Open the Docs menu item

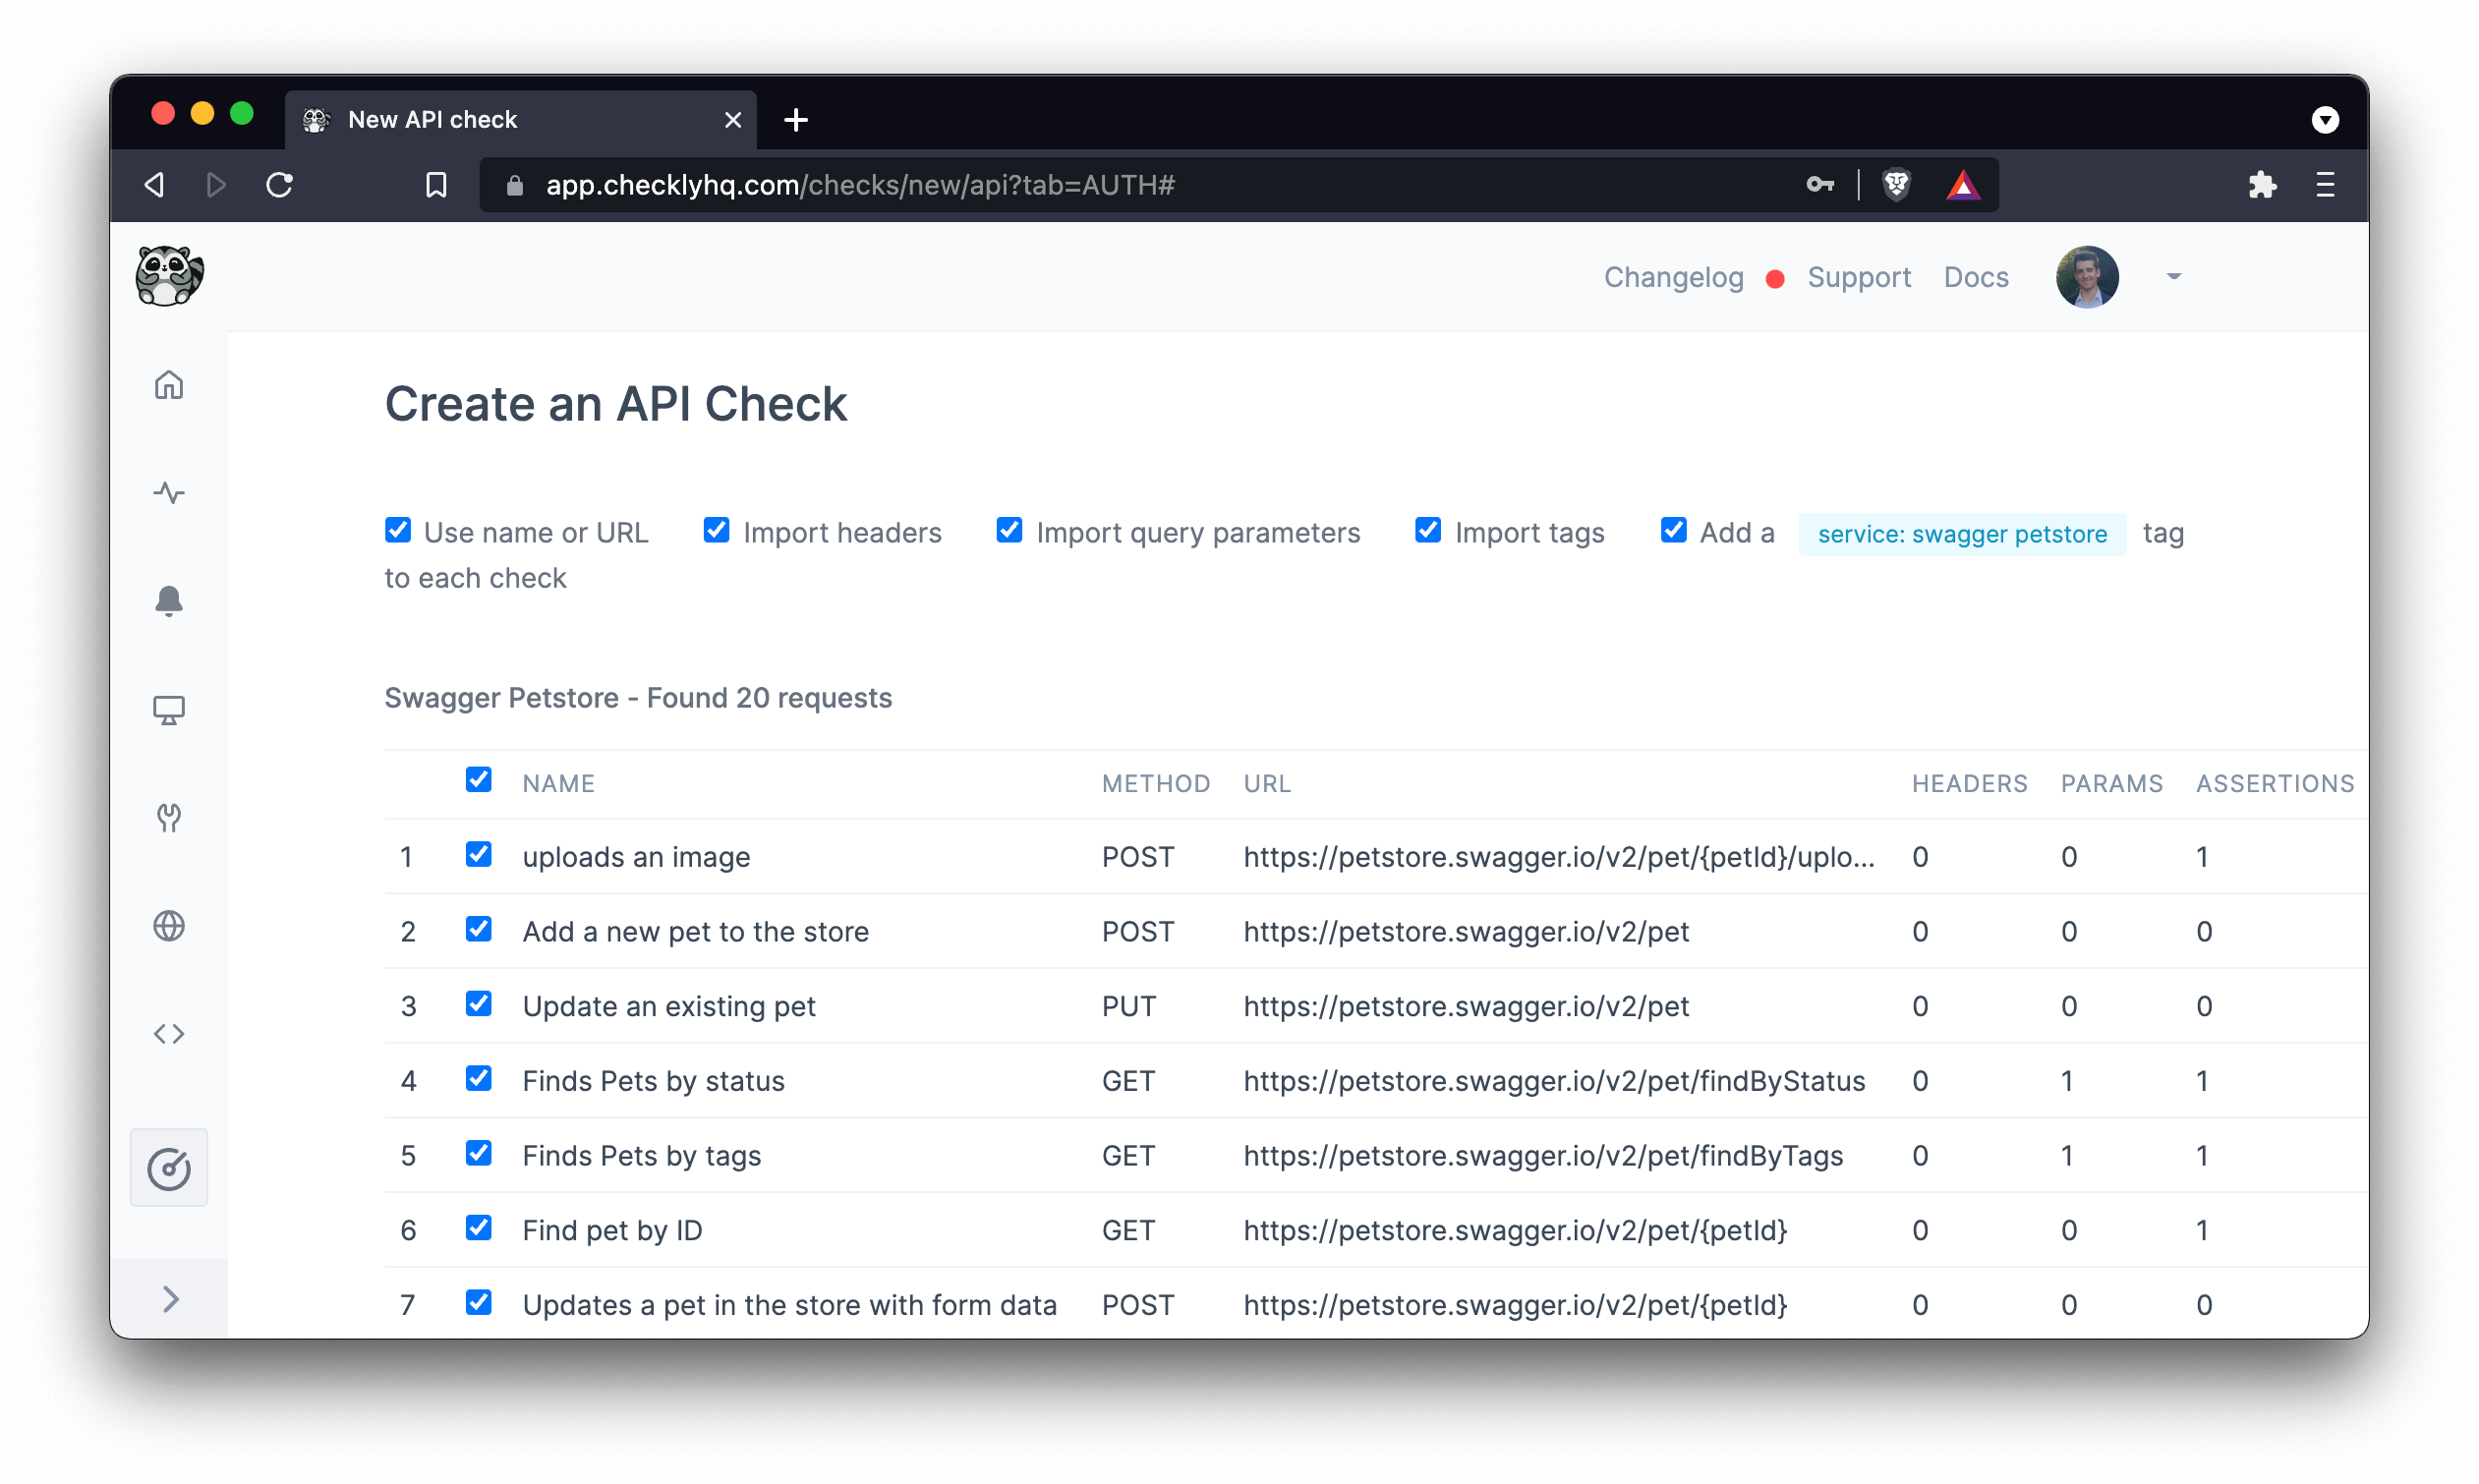pyautogui.click(x=1975, y=277)
